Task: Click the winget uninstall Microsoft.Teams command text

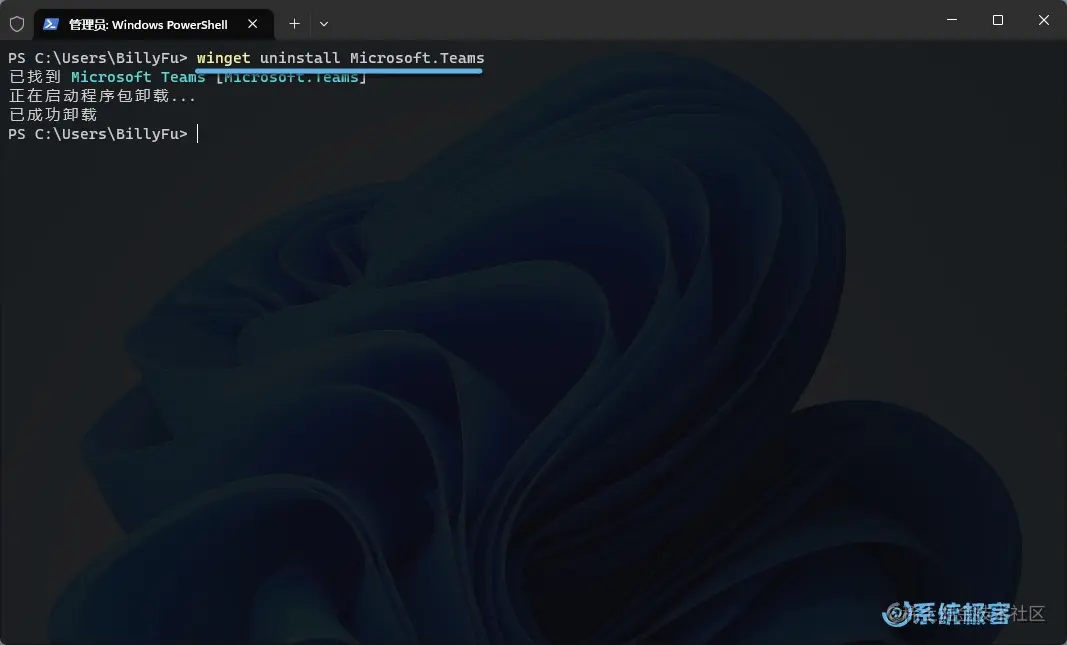Action: click(x=340, y=58)
